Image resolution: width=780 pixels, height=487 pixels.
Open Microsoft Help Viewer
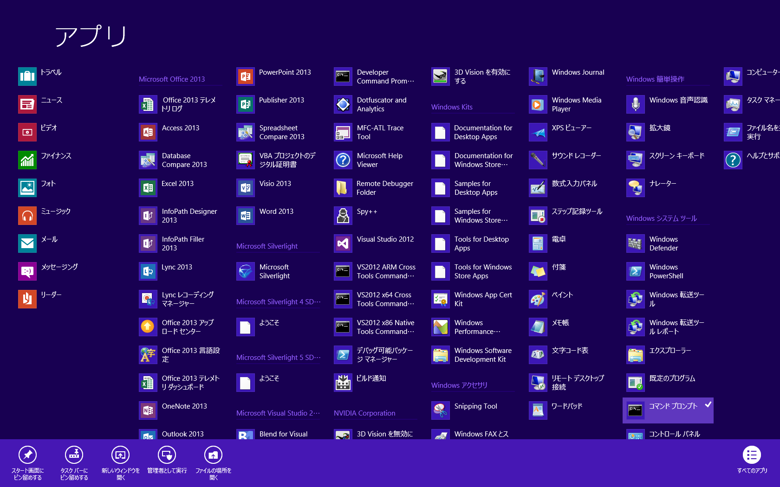(x=368, y=160)
